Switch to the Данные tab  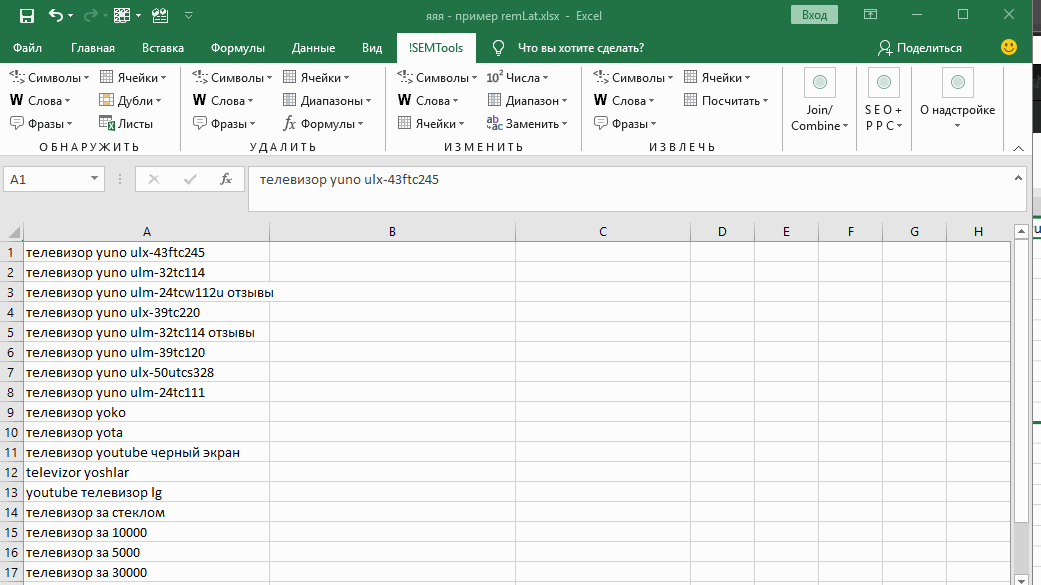tap(313, 48)
